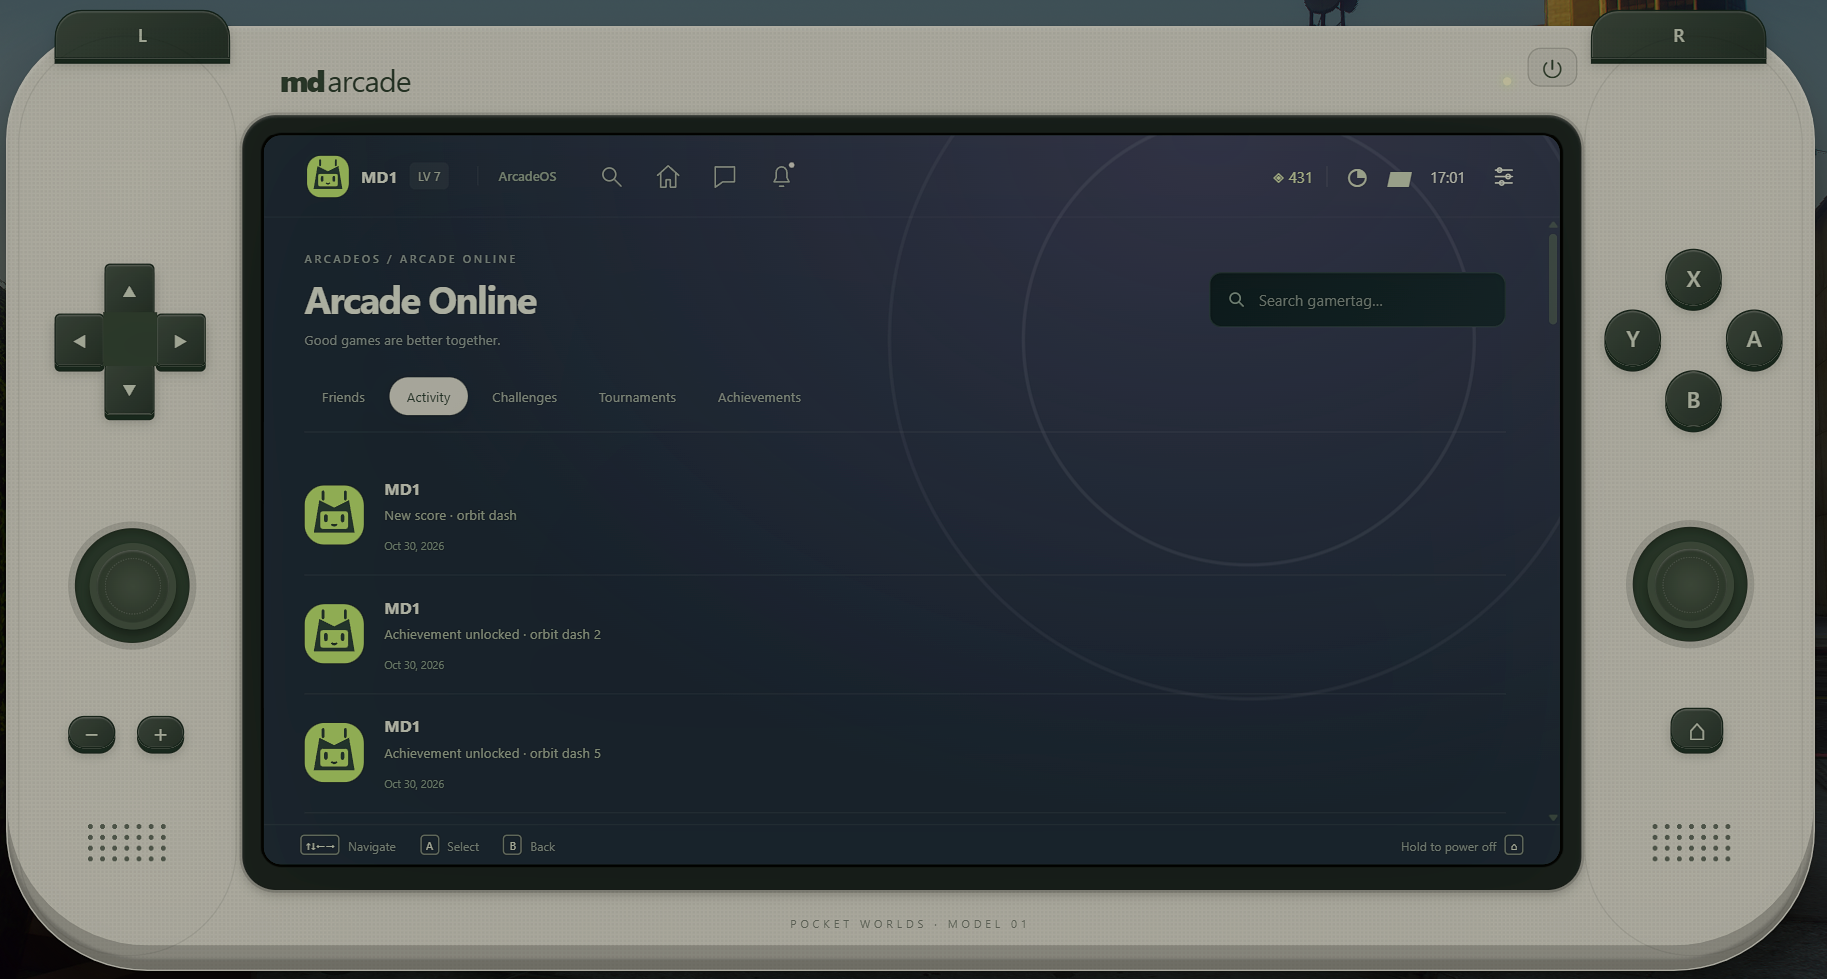Open the New score orbit dash entry
Viewport: 1827px width, 979px height.
pos(904,516)
